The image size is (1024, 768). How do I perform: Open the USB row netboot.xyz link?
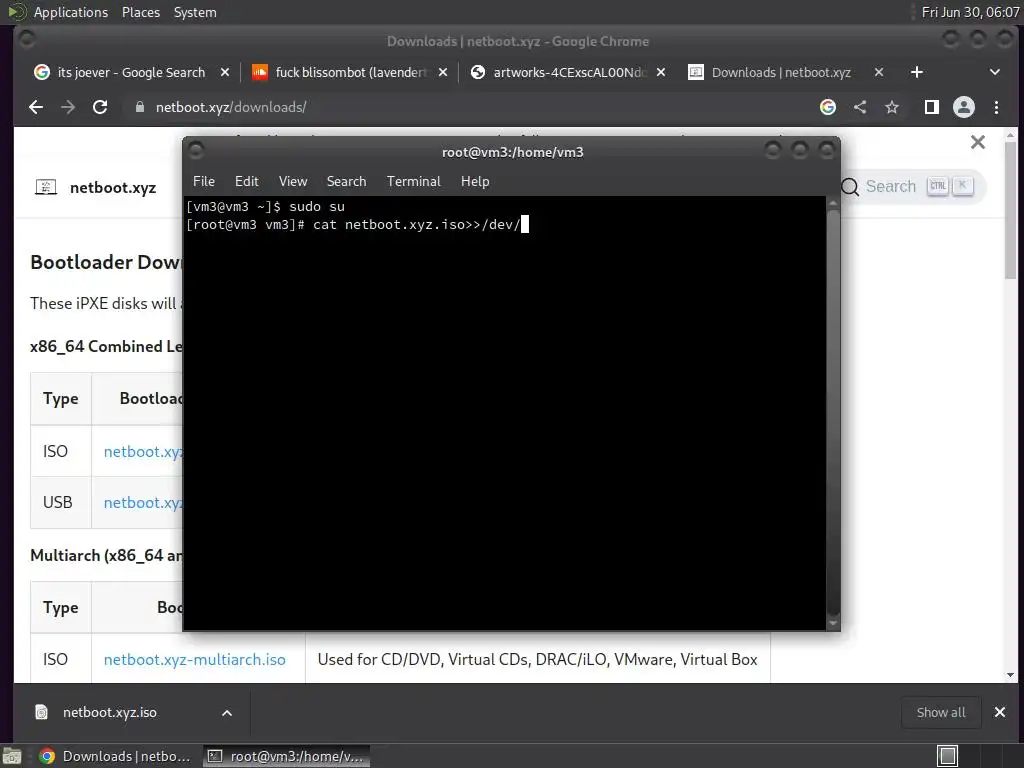143,502
